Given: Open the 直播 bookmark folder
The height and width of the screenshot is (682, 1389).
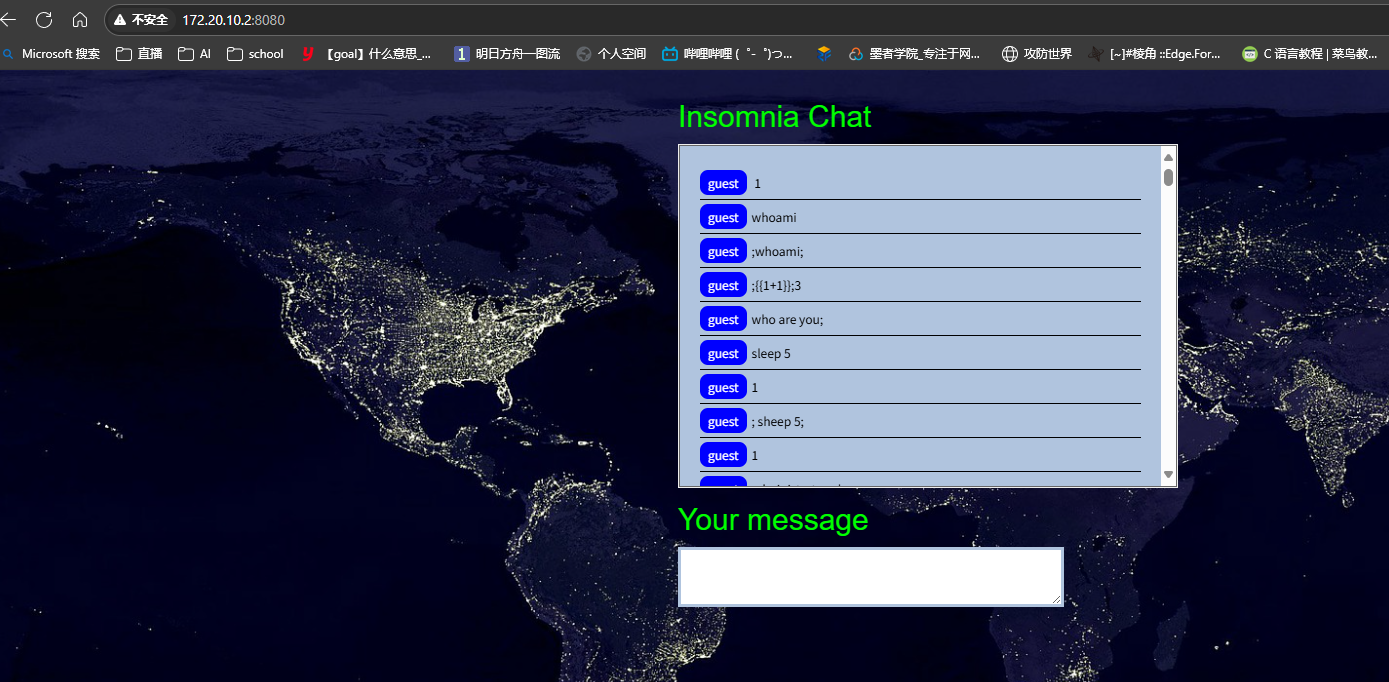Looking at the screenshot, I should [139, 54].
